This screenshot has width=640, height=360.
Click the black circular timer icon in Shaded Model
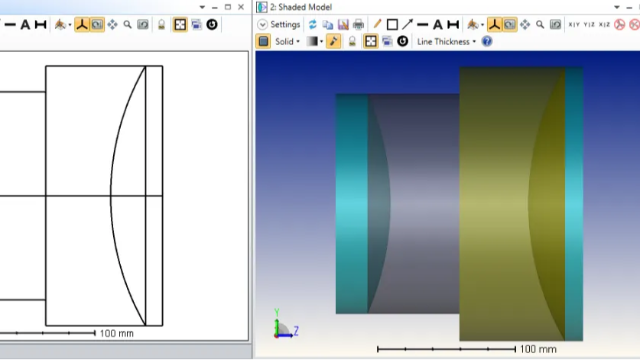pyautogui.click(x=402, y=41)
